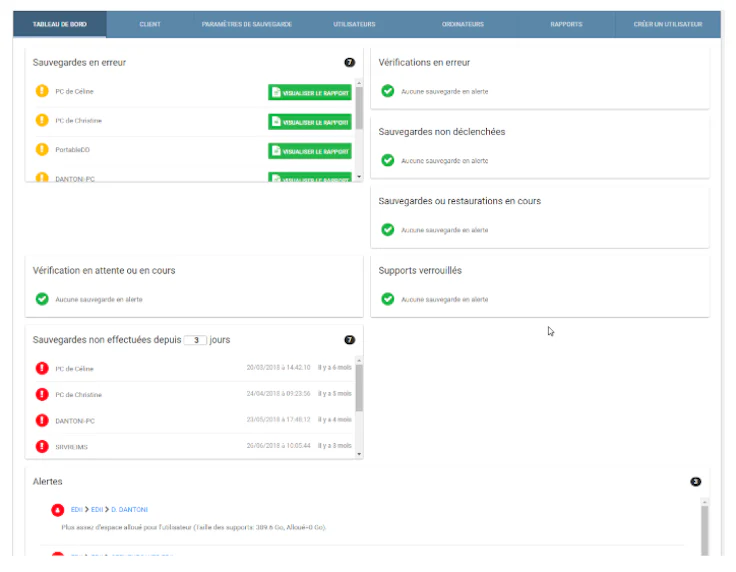This screenshot has height=572, width=736.
Task: Click the days number field showing 3
Action: (x=195, y=340)
